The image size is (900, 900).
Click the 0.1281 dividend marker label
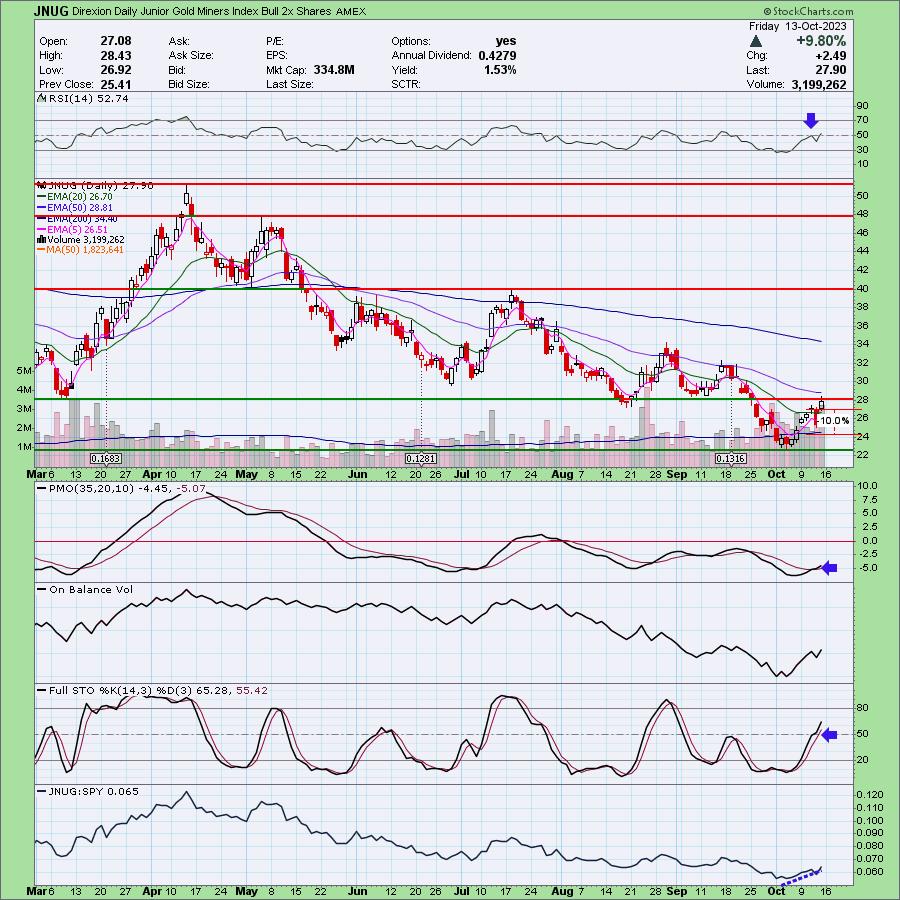point(421,459)
